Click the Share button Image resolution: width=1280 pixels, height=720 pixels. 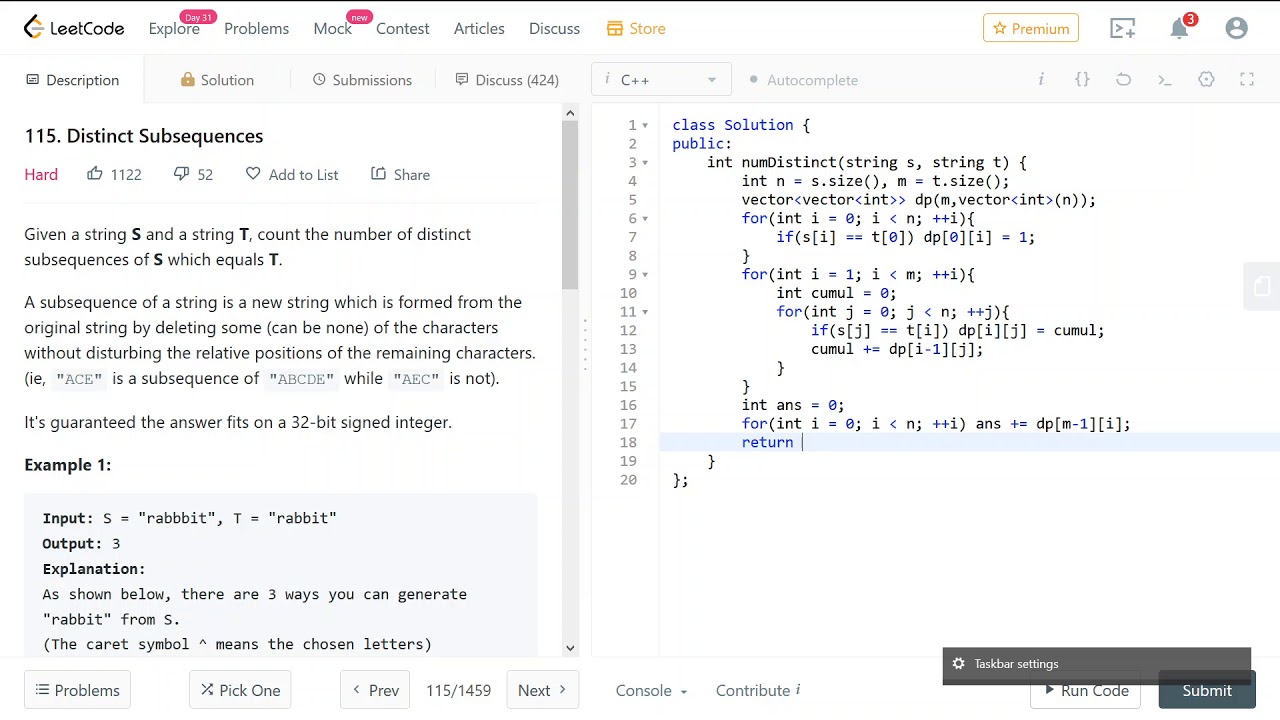400,174
